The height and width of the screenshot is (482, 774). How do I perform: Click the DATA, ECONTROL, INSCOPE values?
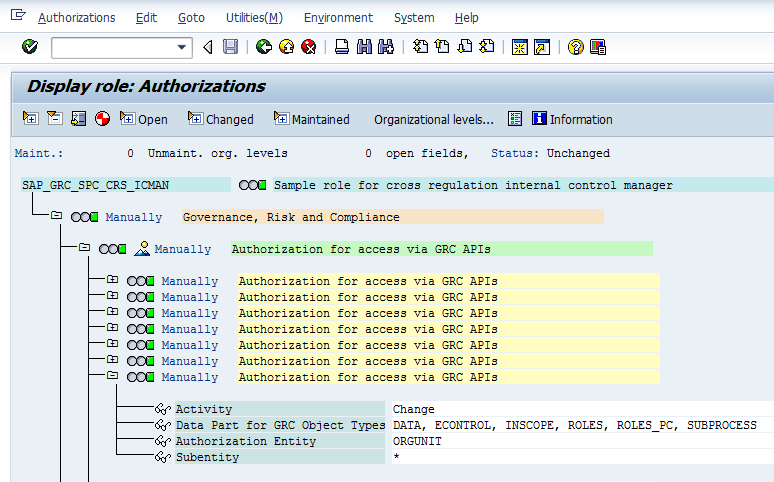point(575,425)
